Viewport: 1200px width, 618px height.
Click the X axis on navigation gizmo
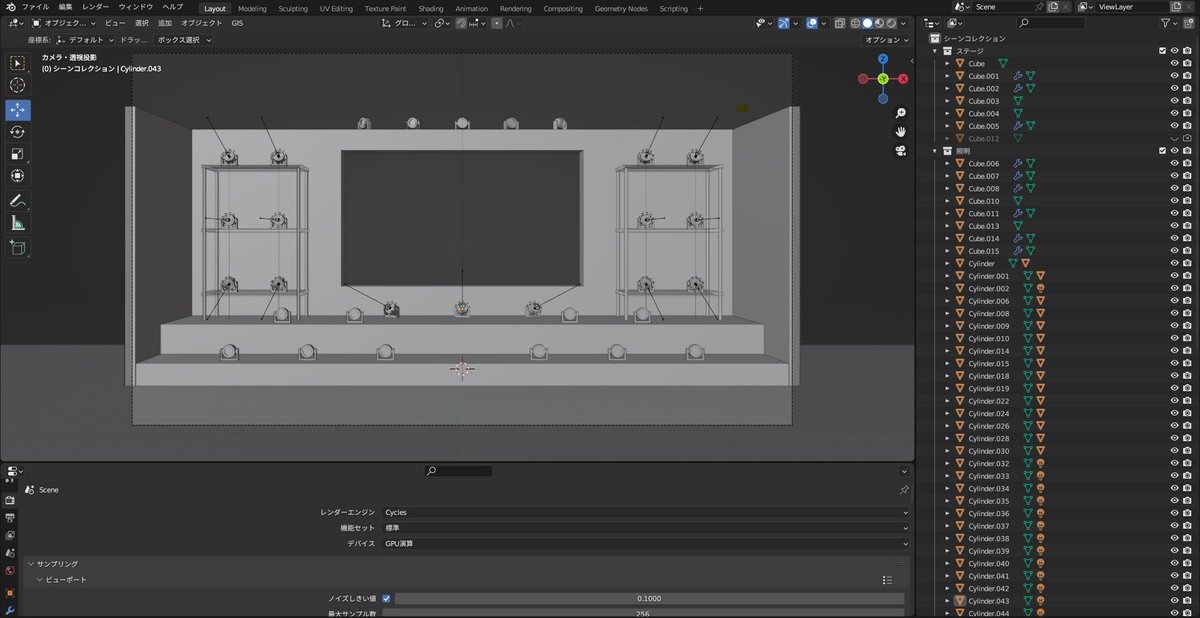903,78
